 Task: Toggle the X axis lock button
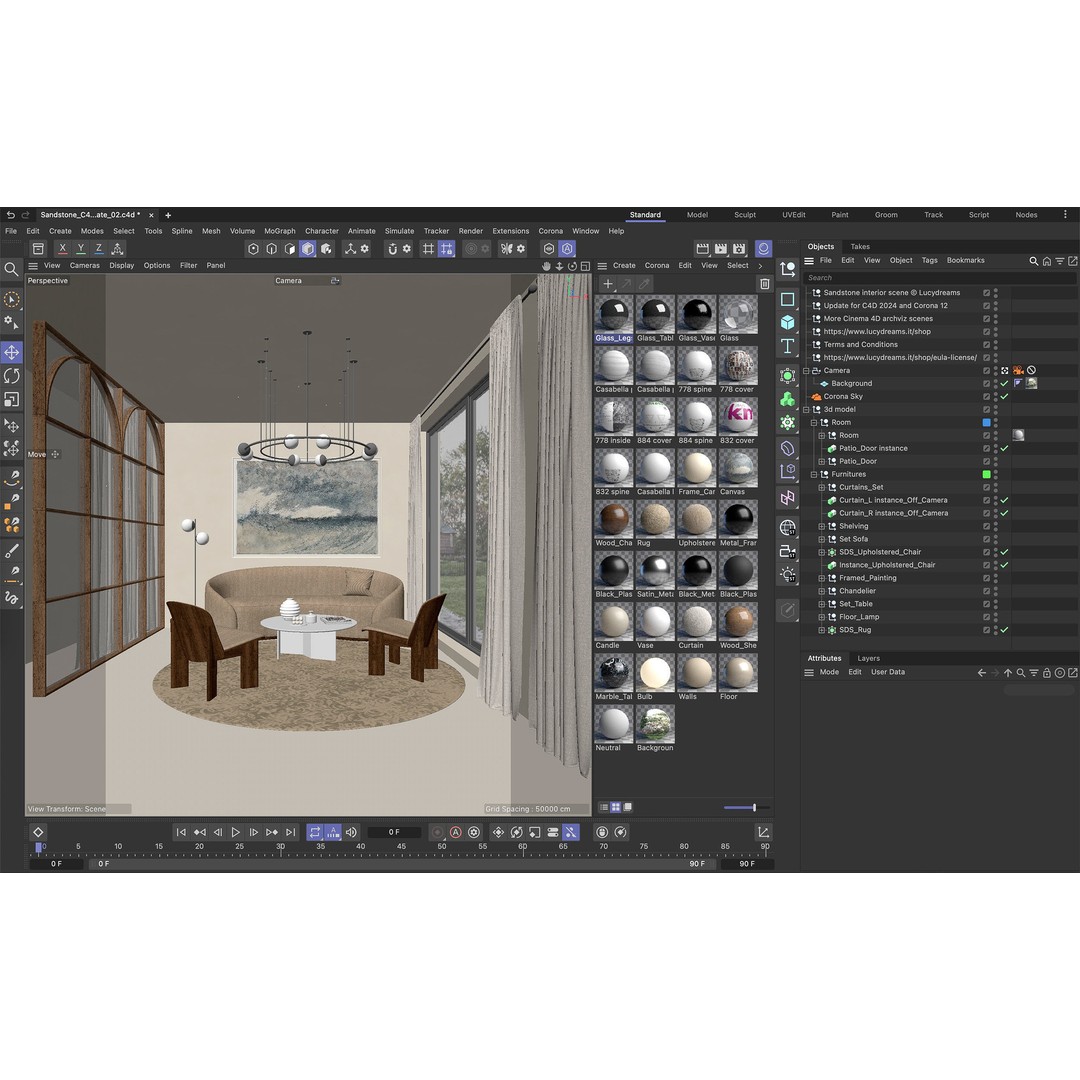(x=62, y=247)
